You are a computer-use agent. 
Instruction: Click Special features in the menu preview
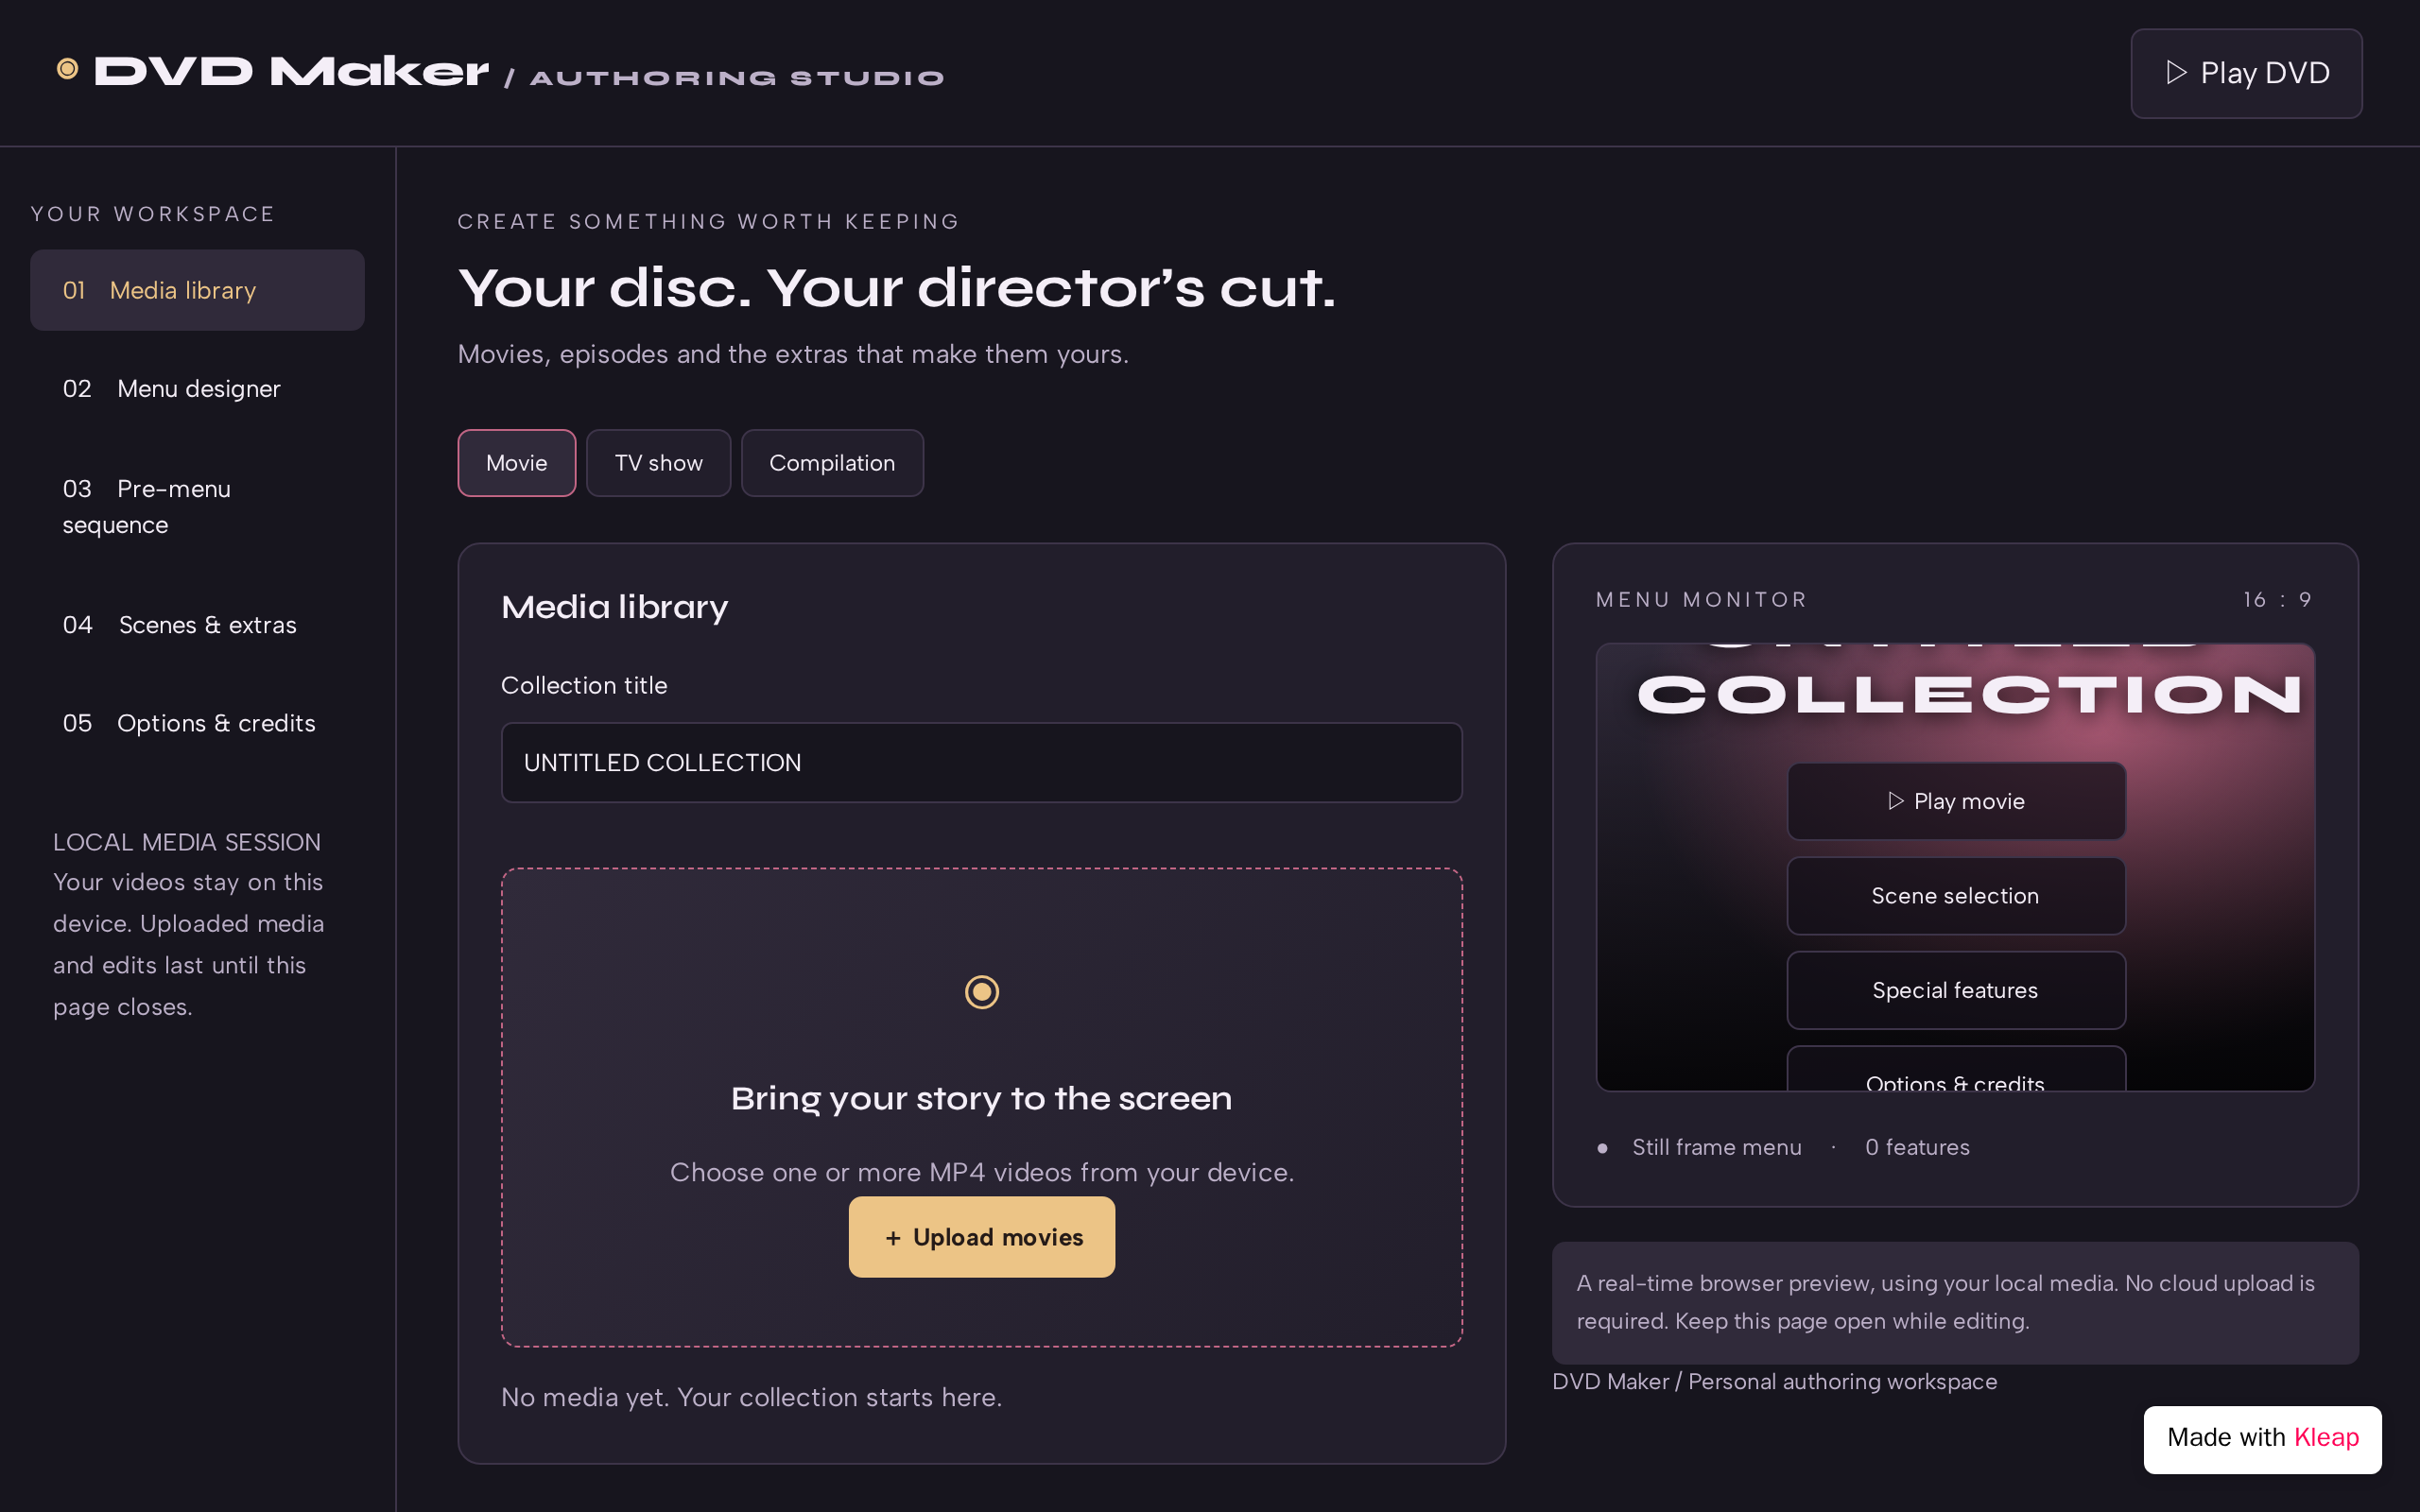(1956, 990)
